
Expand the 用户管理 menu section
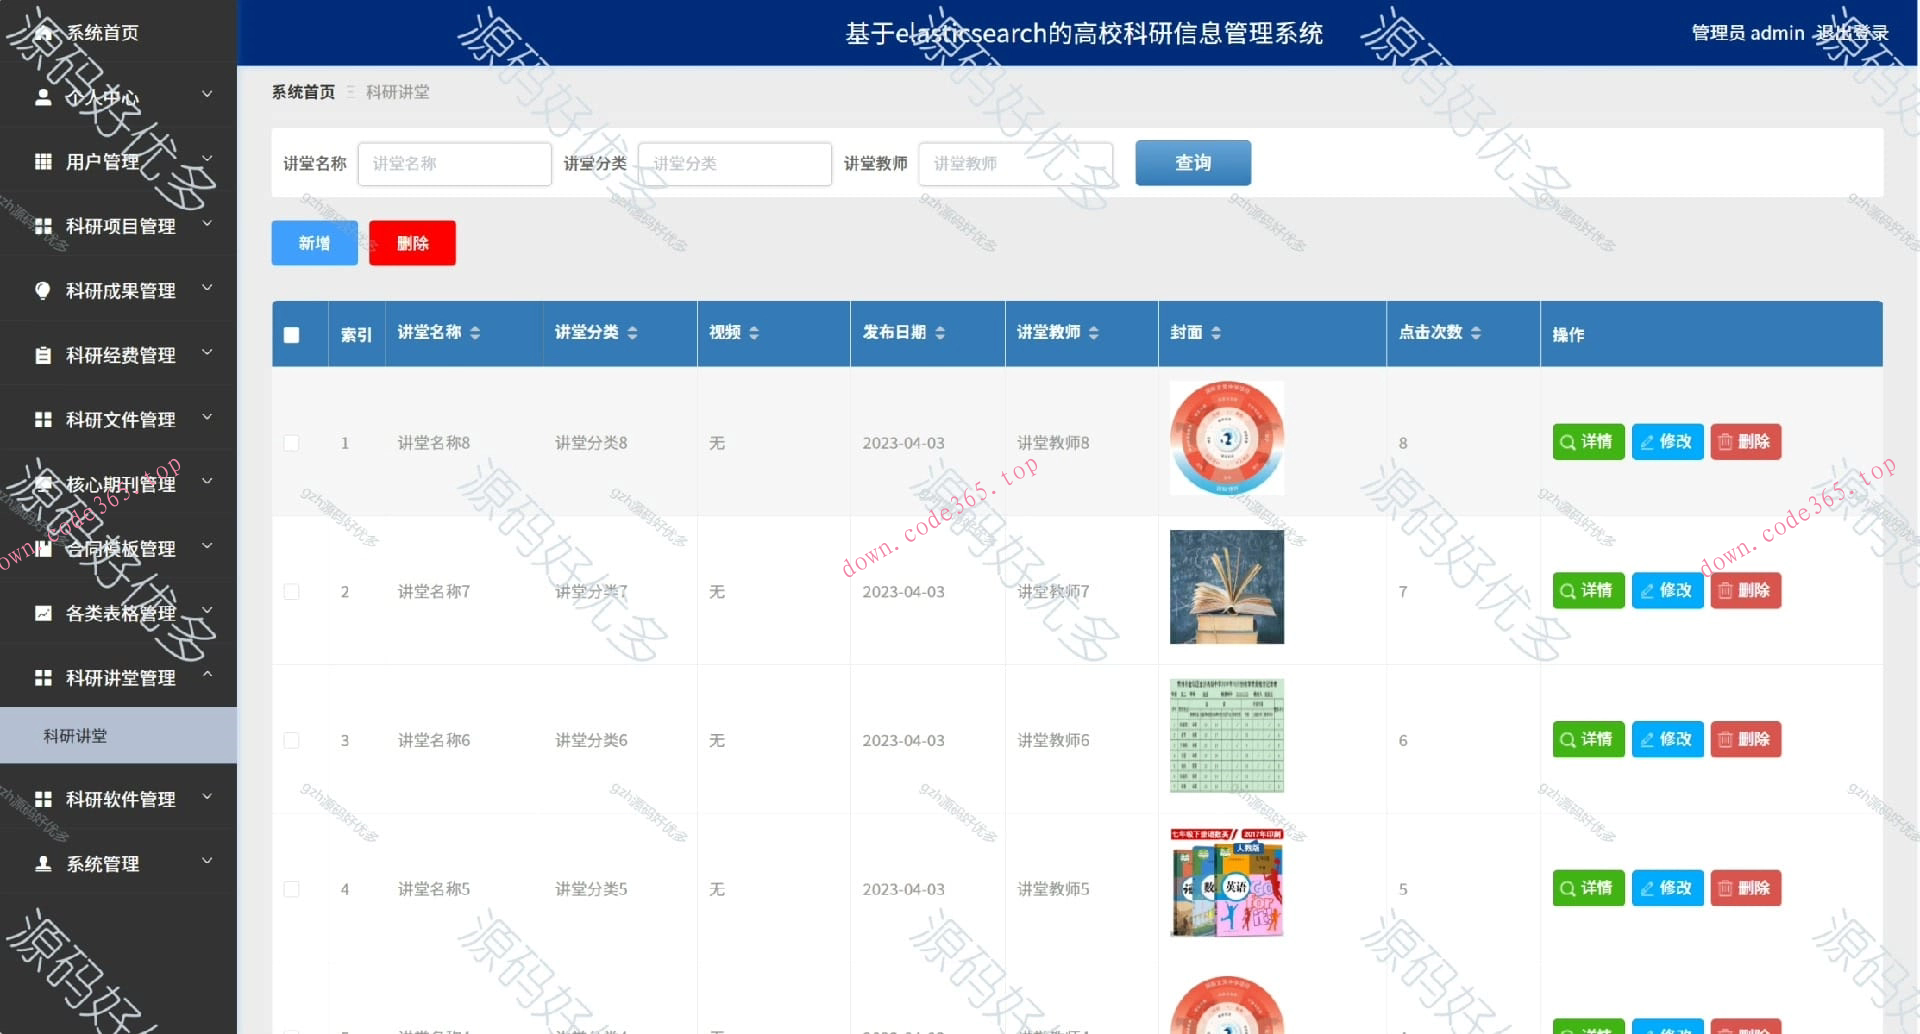118,160
